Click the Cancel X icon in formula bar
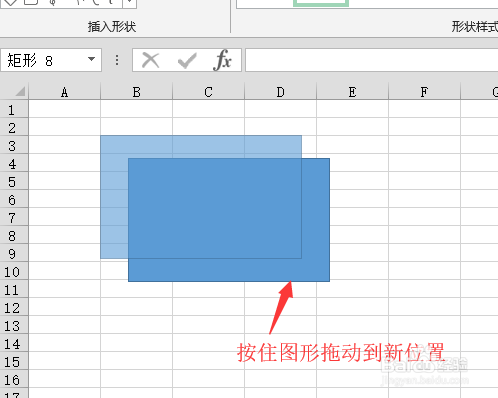Screen dimensions: 498x398 150,60
